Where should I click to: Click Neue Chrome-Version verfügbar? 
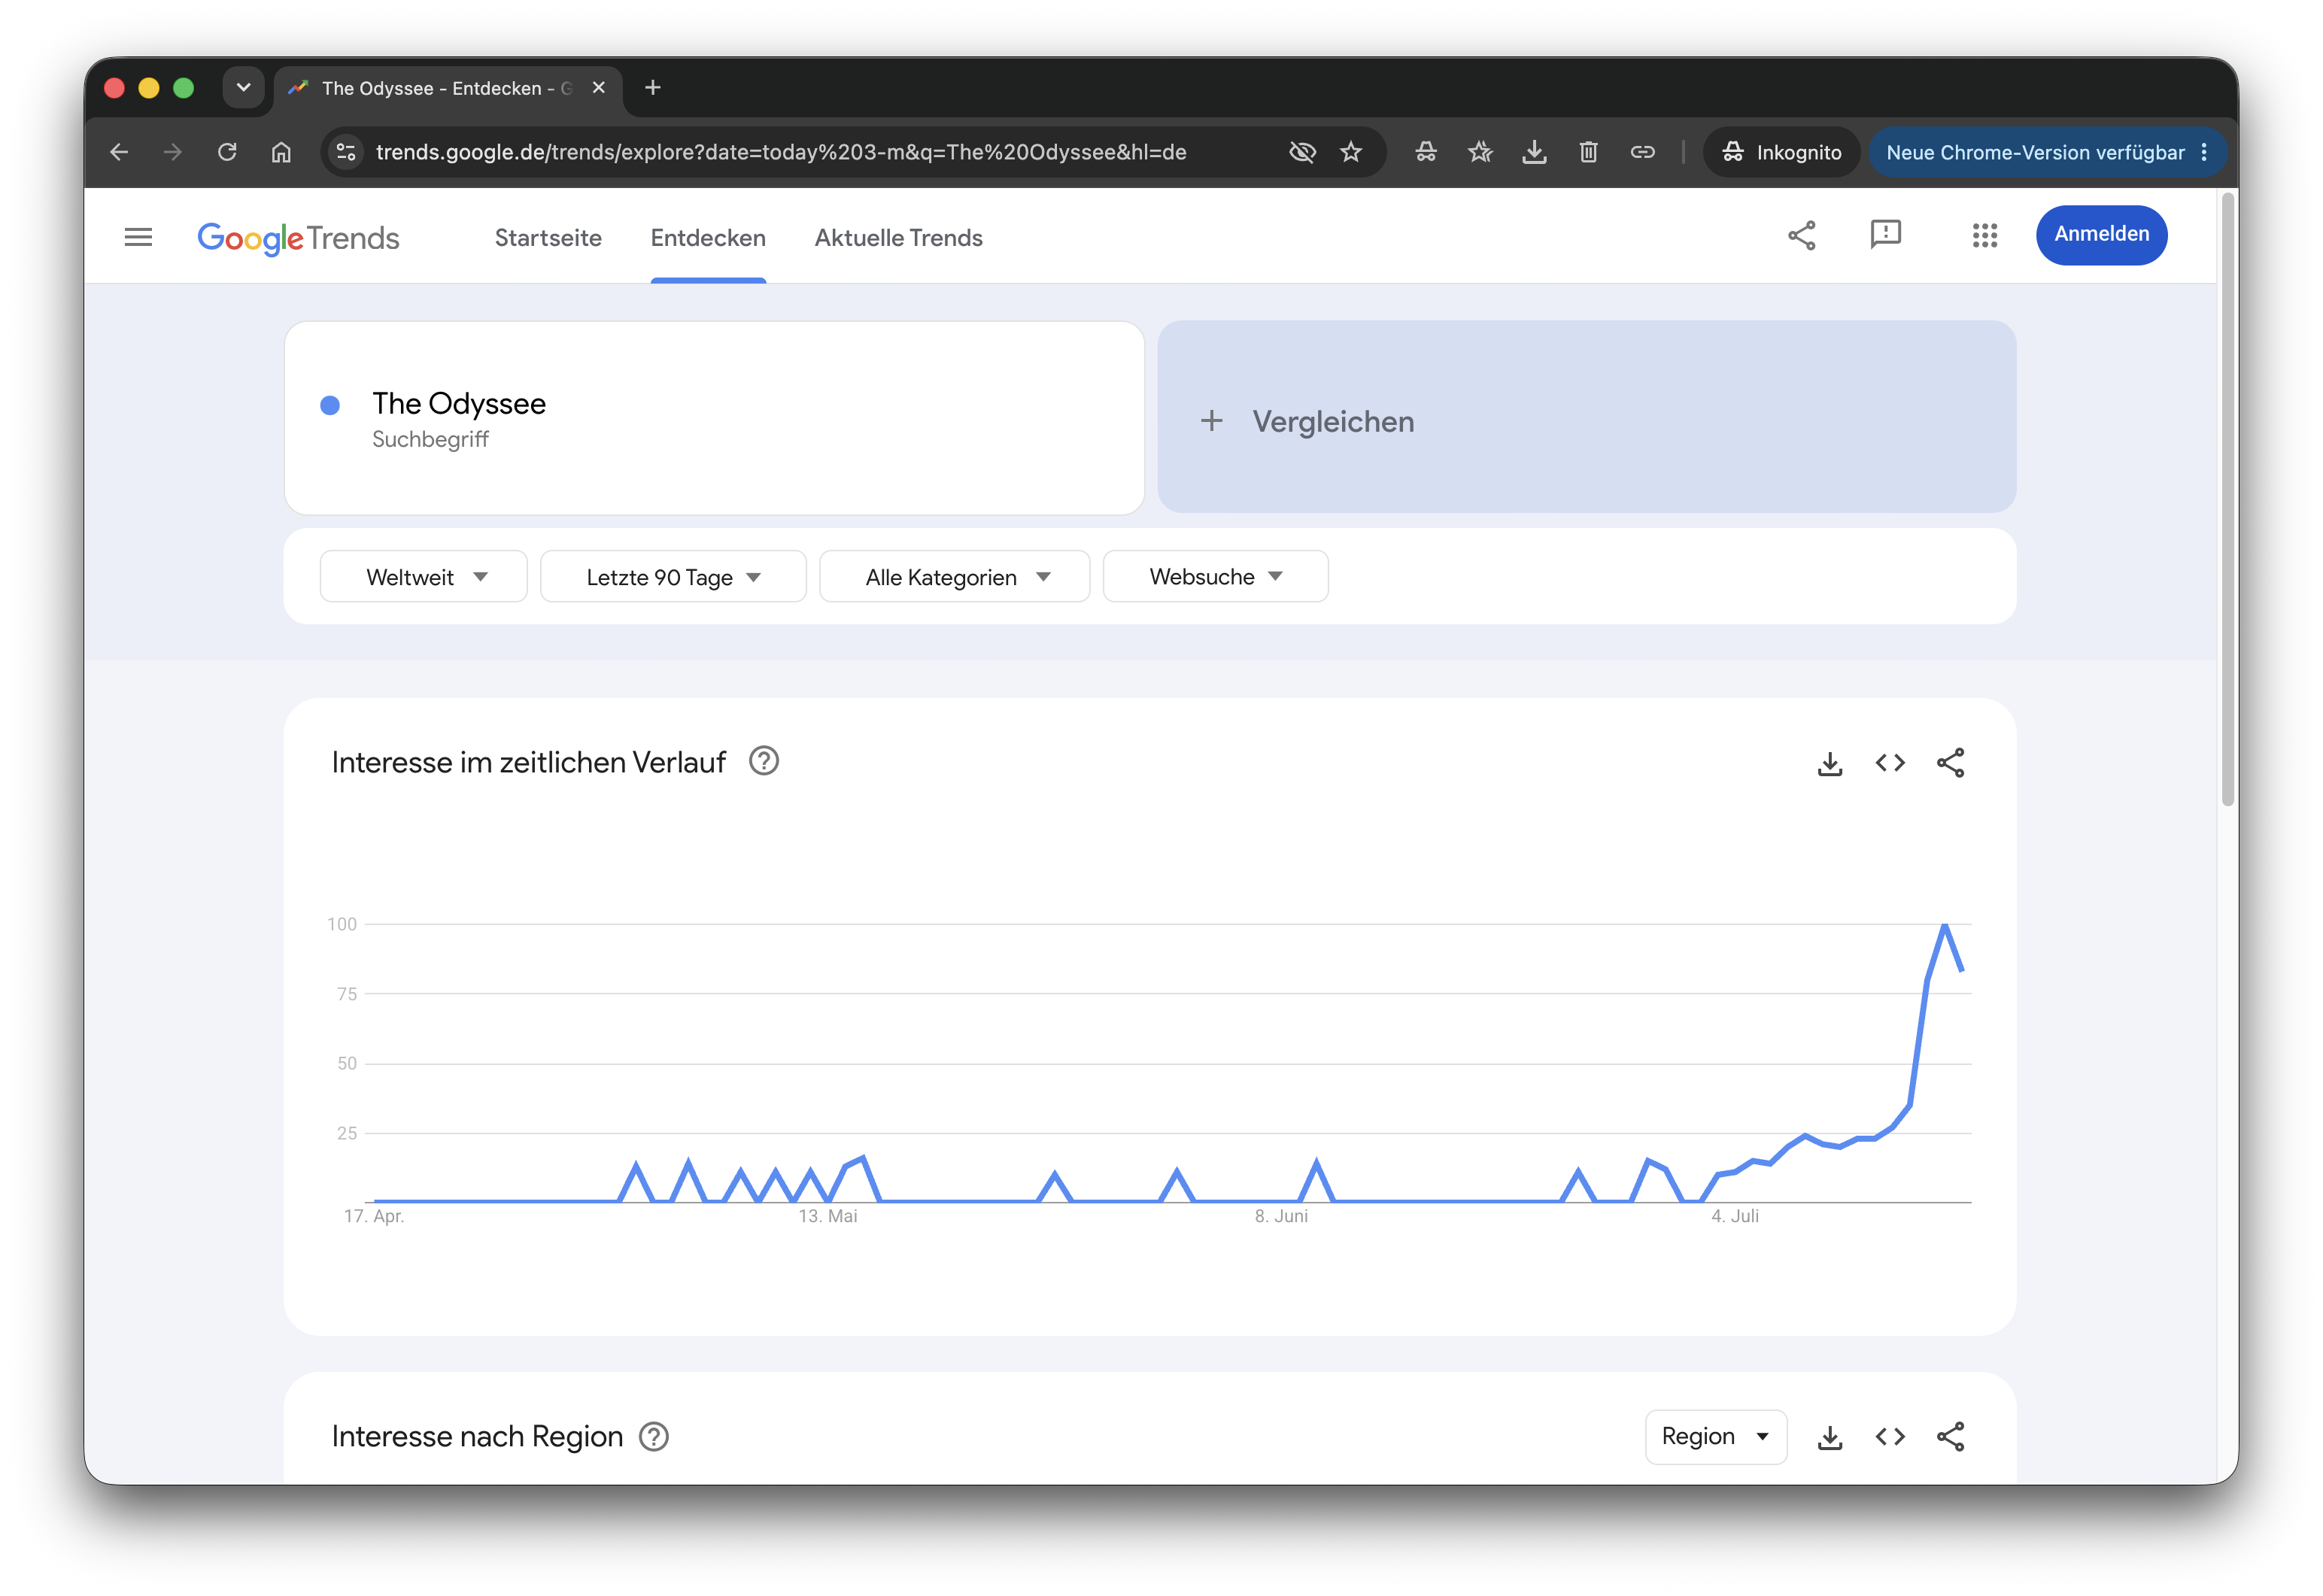click(2047, 152)
